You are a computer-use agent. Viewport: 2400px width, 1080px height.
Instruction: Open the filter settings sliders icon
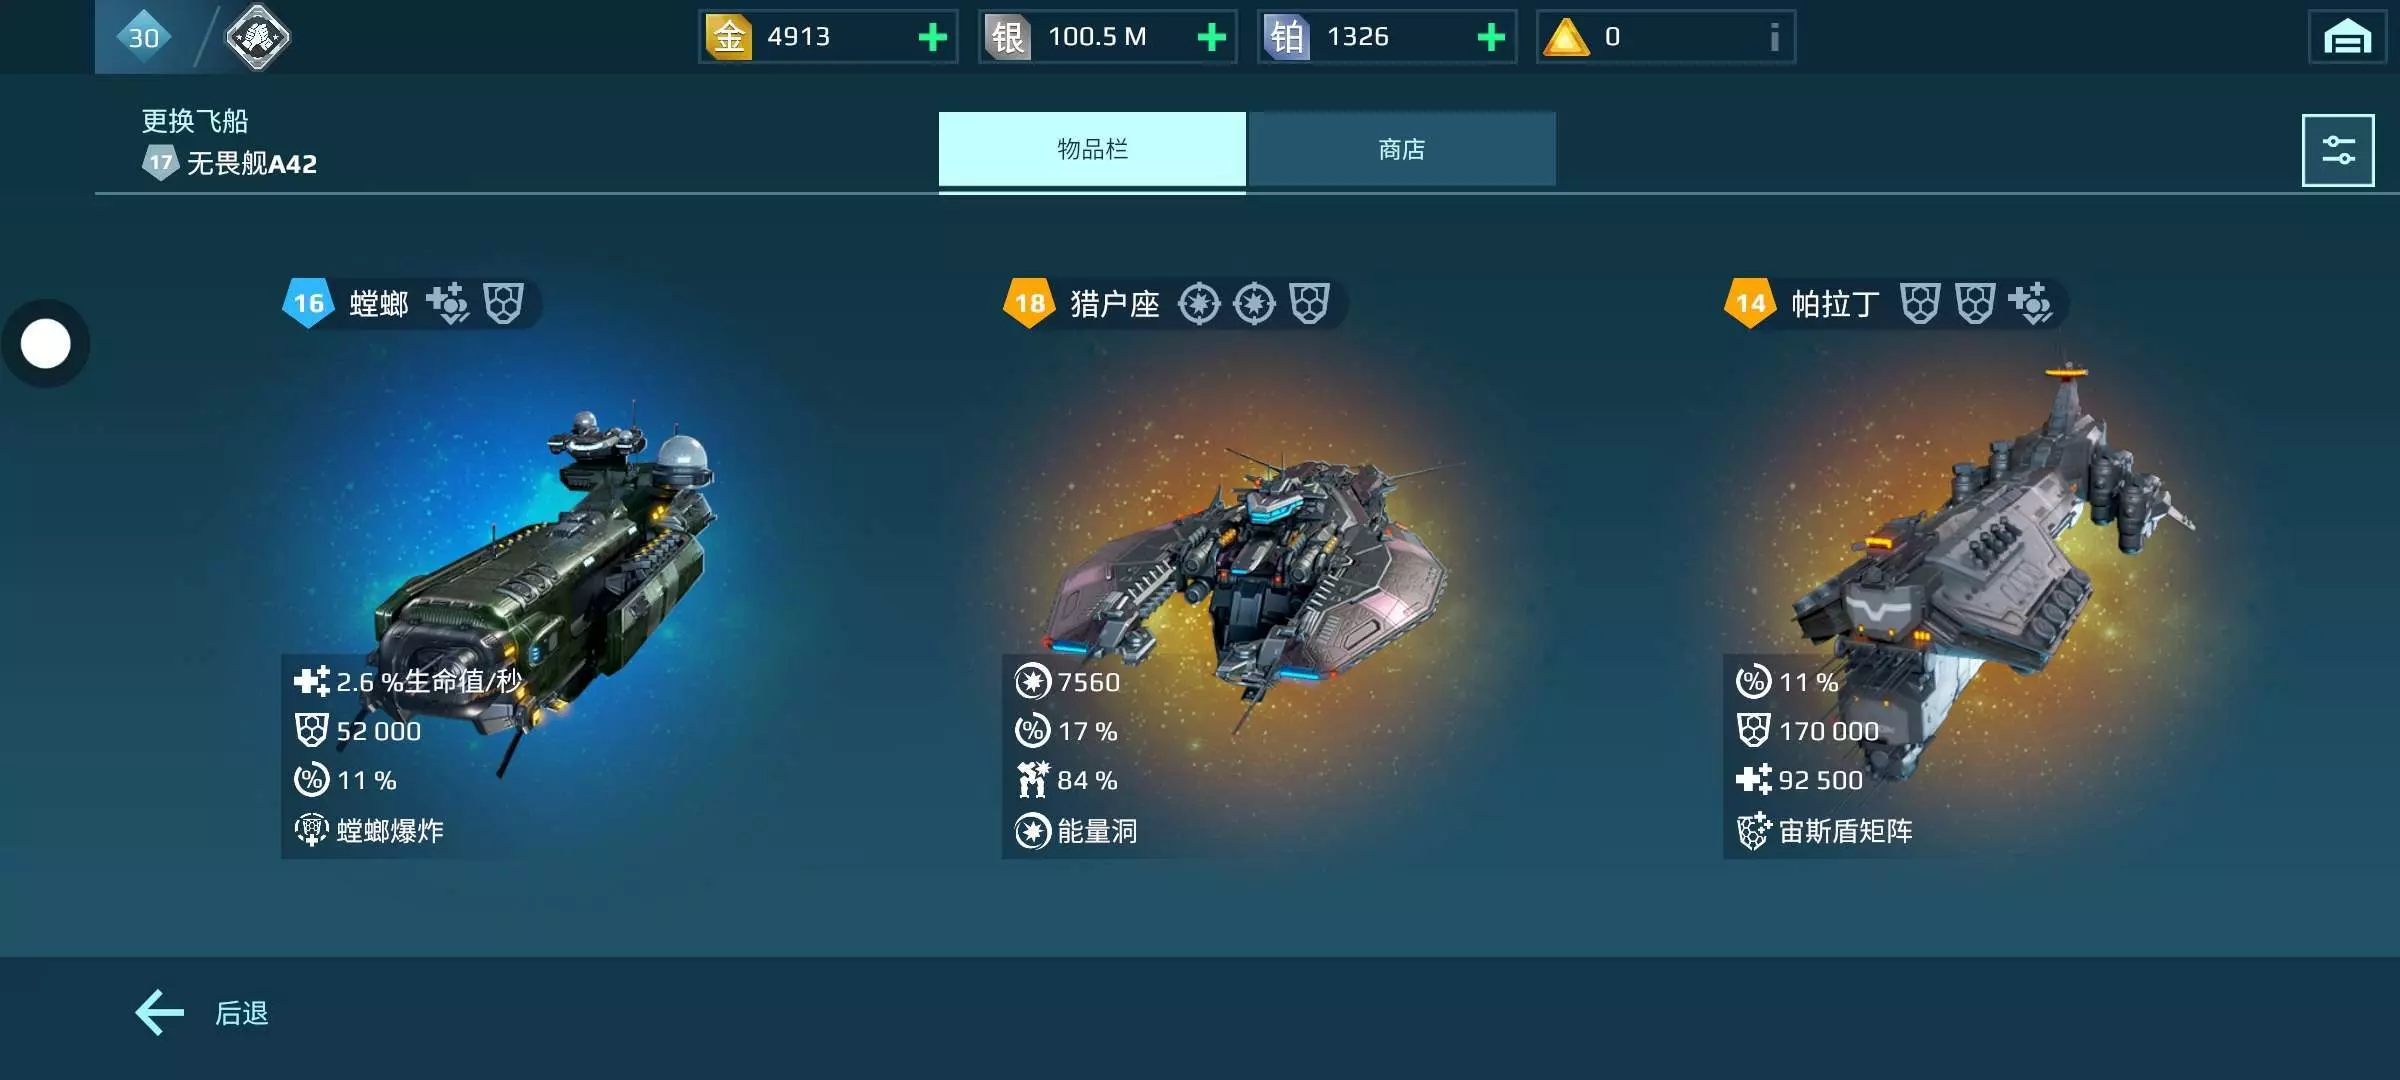[x=2337, y=150]
